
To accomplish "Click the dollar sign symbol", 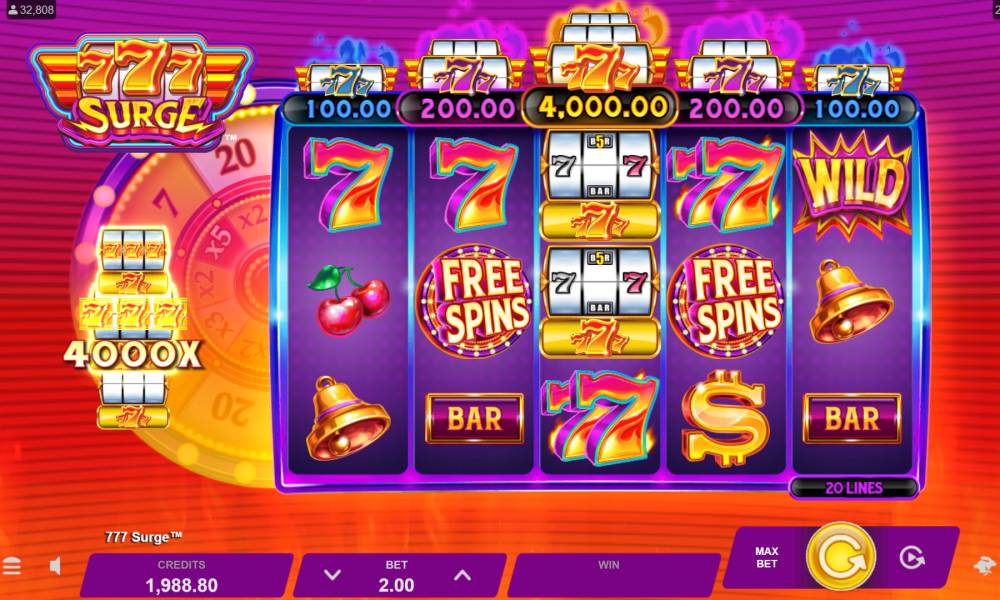I will tap(724, 418).
